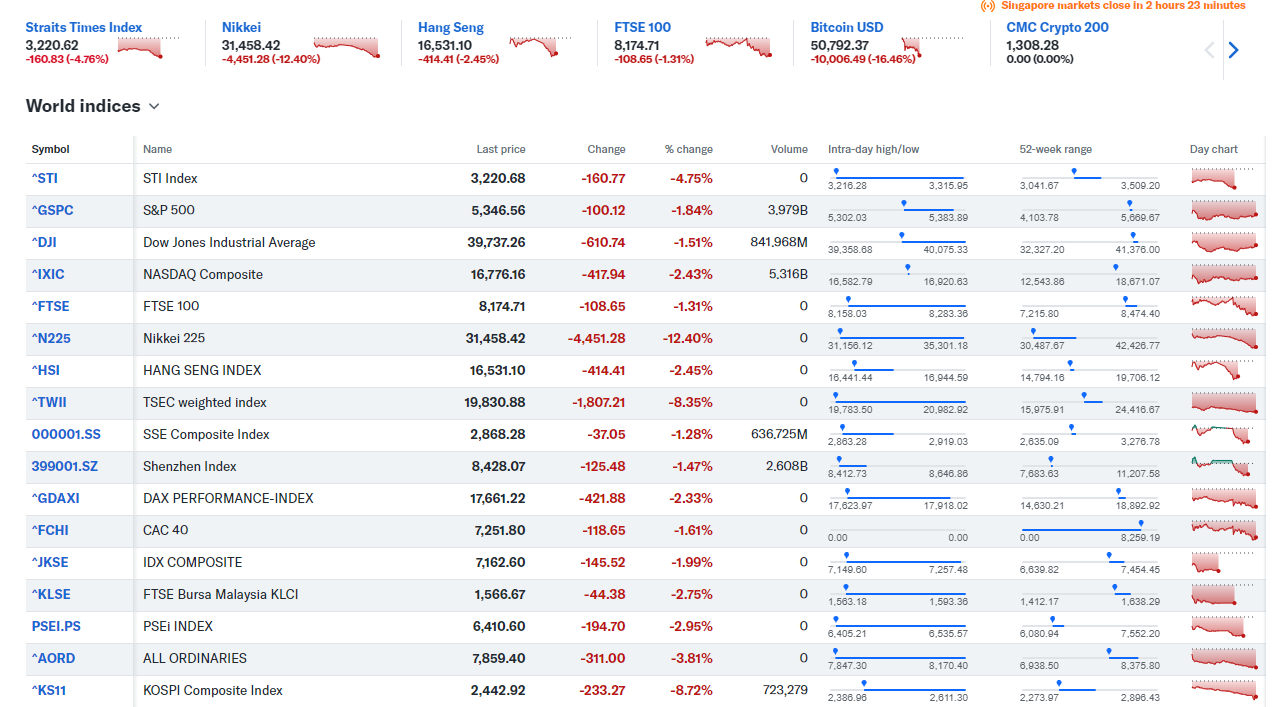This screenshot has height=707, width=1288.
Task: Click the STI Index 52-week range marker
Action: (1074, 172)
